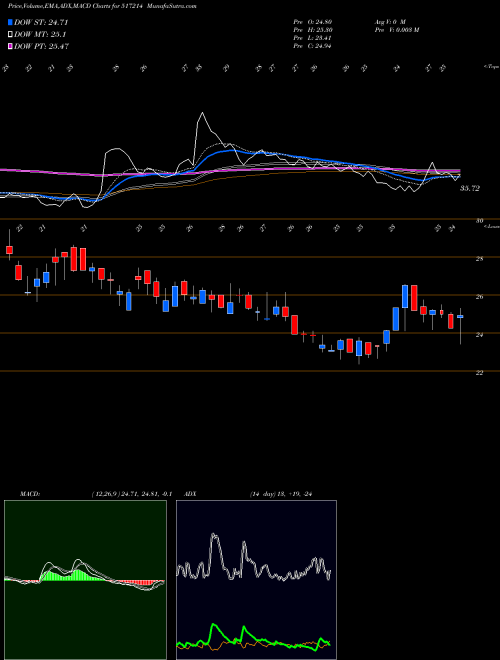Click the 'MACD:' panel heading
Screen dimensions: 500x660
point(29,494)
